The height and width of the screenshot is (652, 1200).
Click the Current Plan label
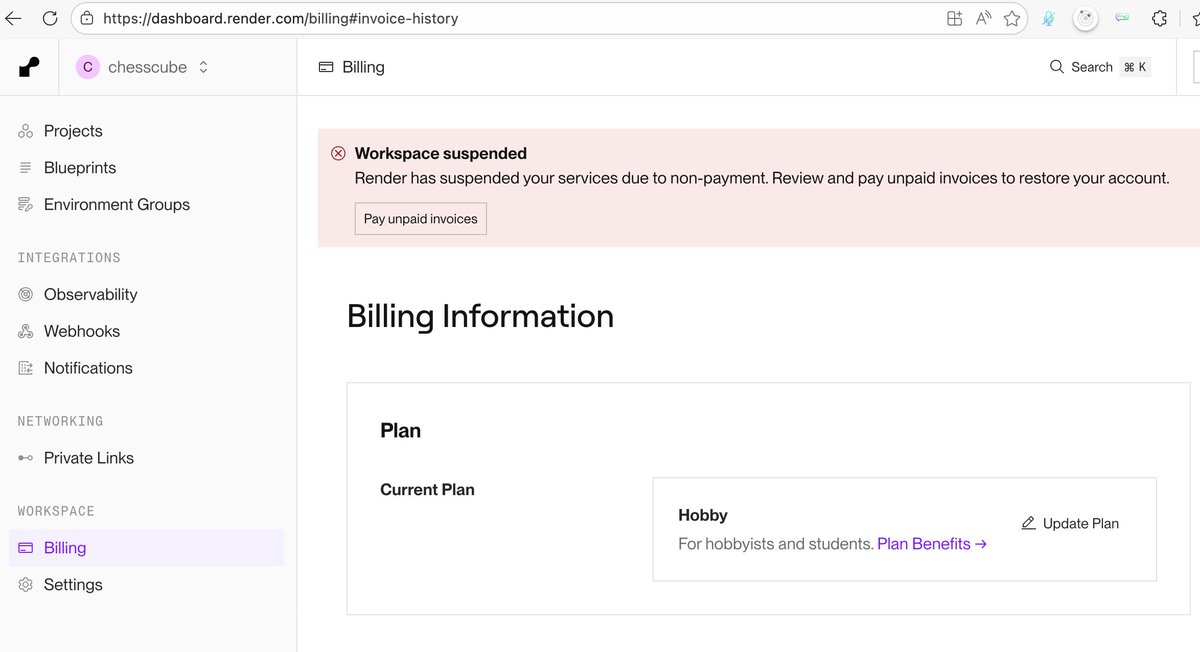pyautogui.click(x=427, y=490)
